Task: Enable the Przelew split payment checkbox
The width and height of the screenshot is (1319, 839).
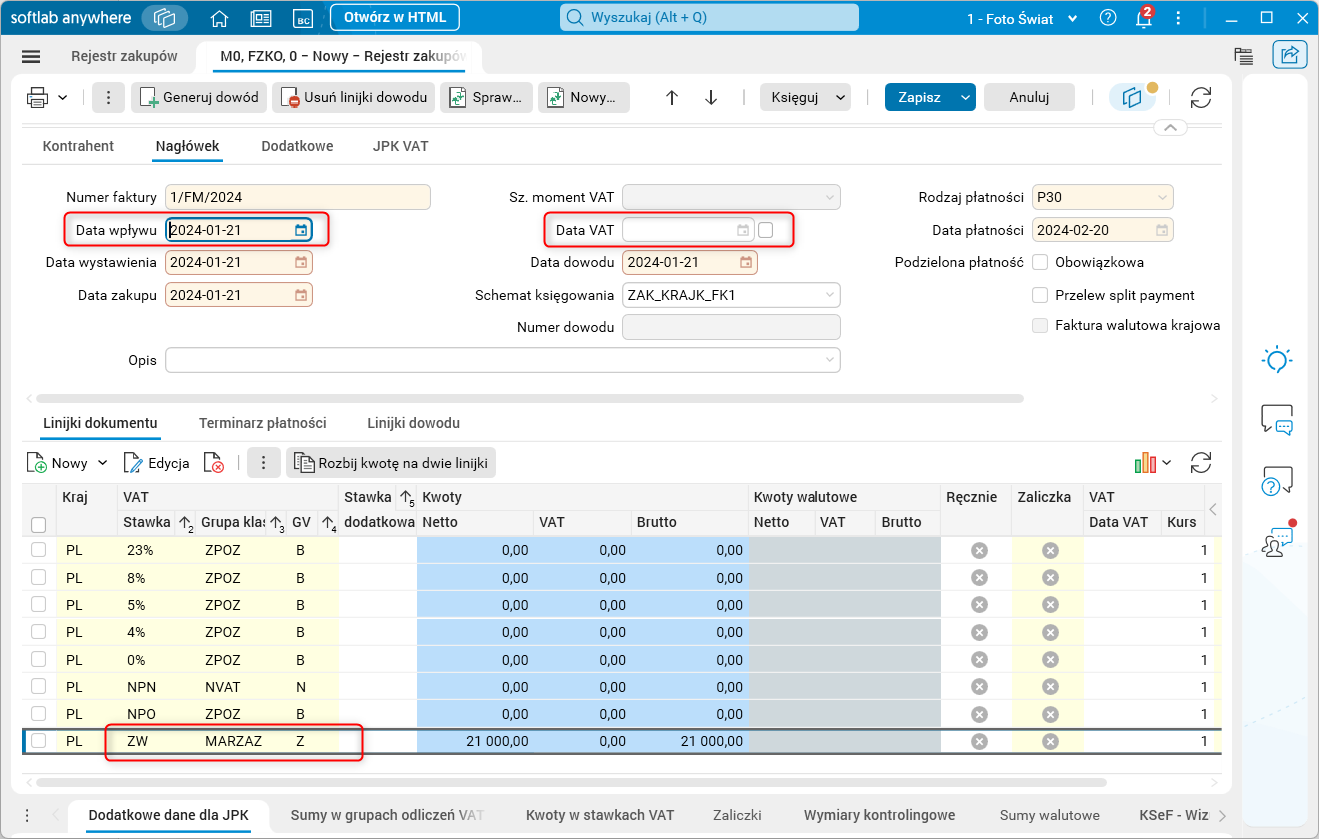Action: (x=1040, y=295)
